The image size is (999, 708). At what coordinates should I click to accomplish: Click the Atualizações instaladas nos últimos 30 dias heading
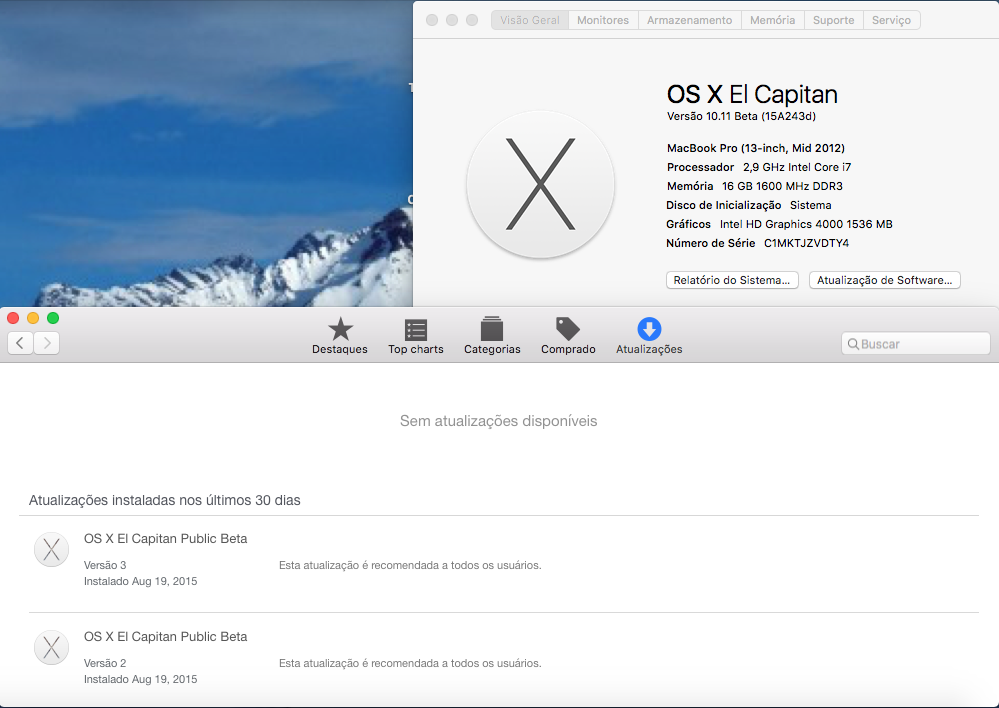click(164, 500)
